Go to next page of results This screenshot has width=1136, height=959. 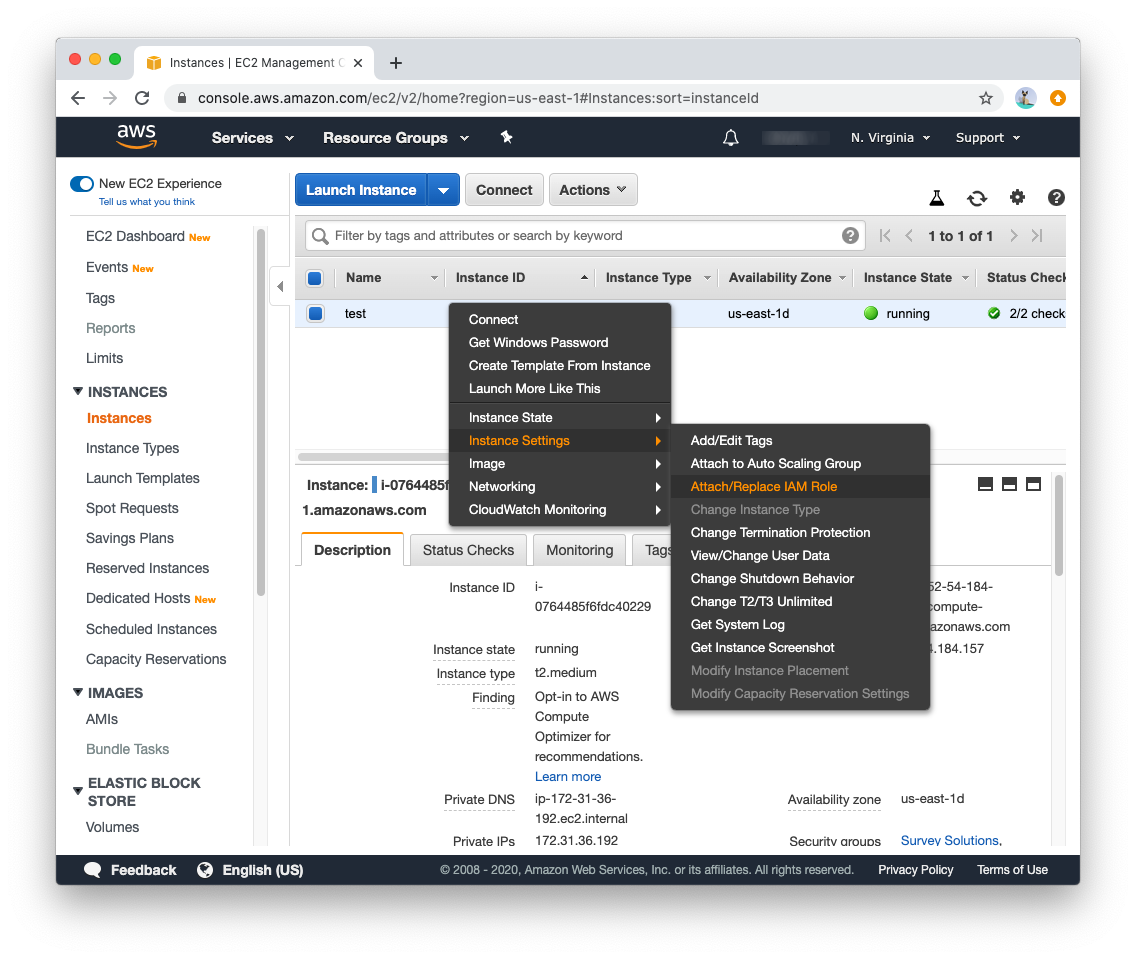pos(1014,235)
